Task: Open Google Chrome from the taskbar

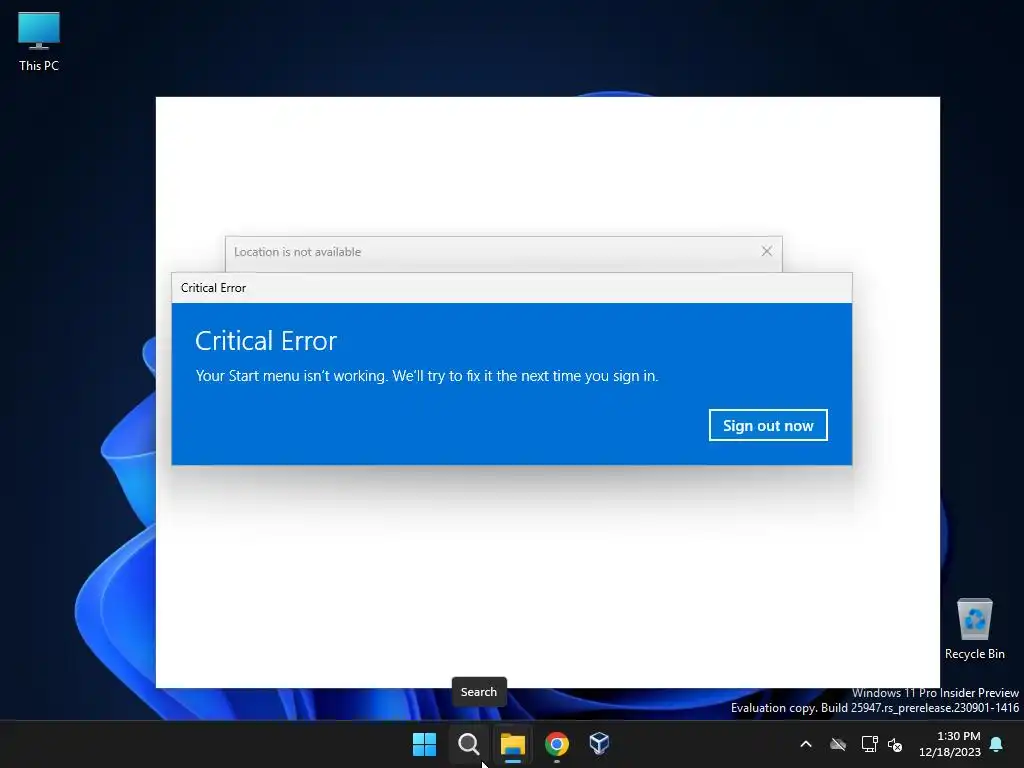Action: click(x=556, y=744)
